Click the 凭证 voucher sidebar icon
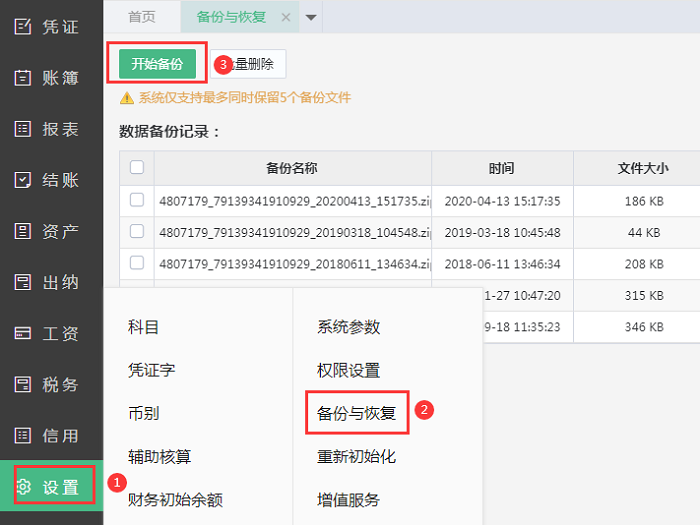Screen dimensions: 700x525 click(23, 26)
